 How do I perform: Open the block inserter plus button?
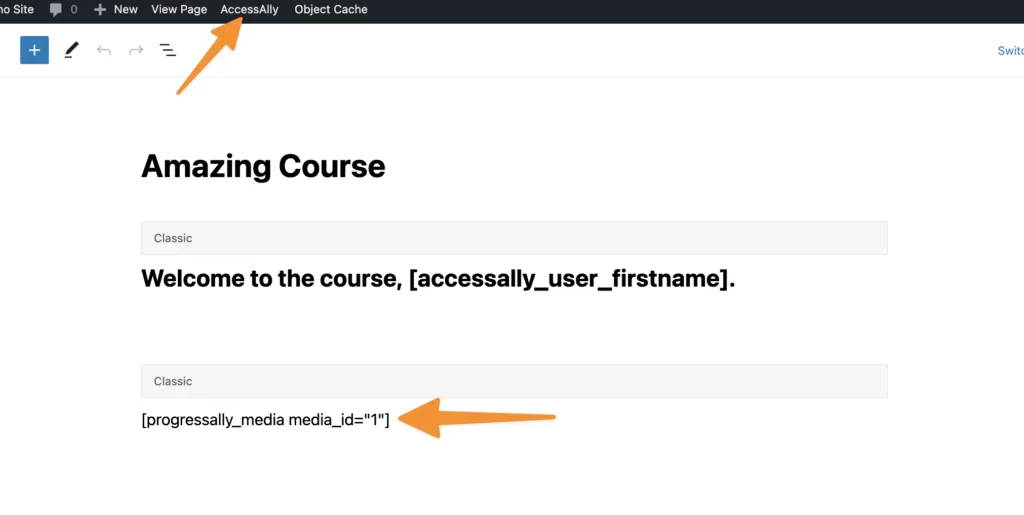tap(35, 50)
